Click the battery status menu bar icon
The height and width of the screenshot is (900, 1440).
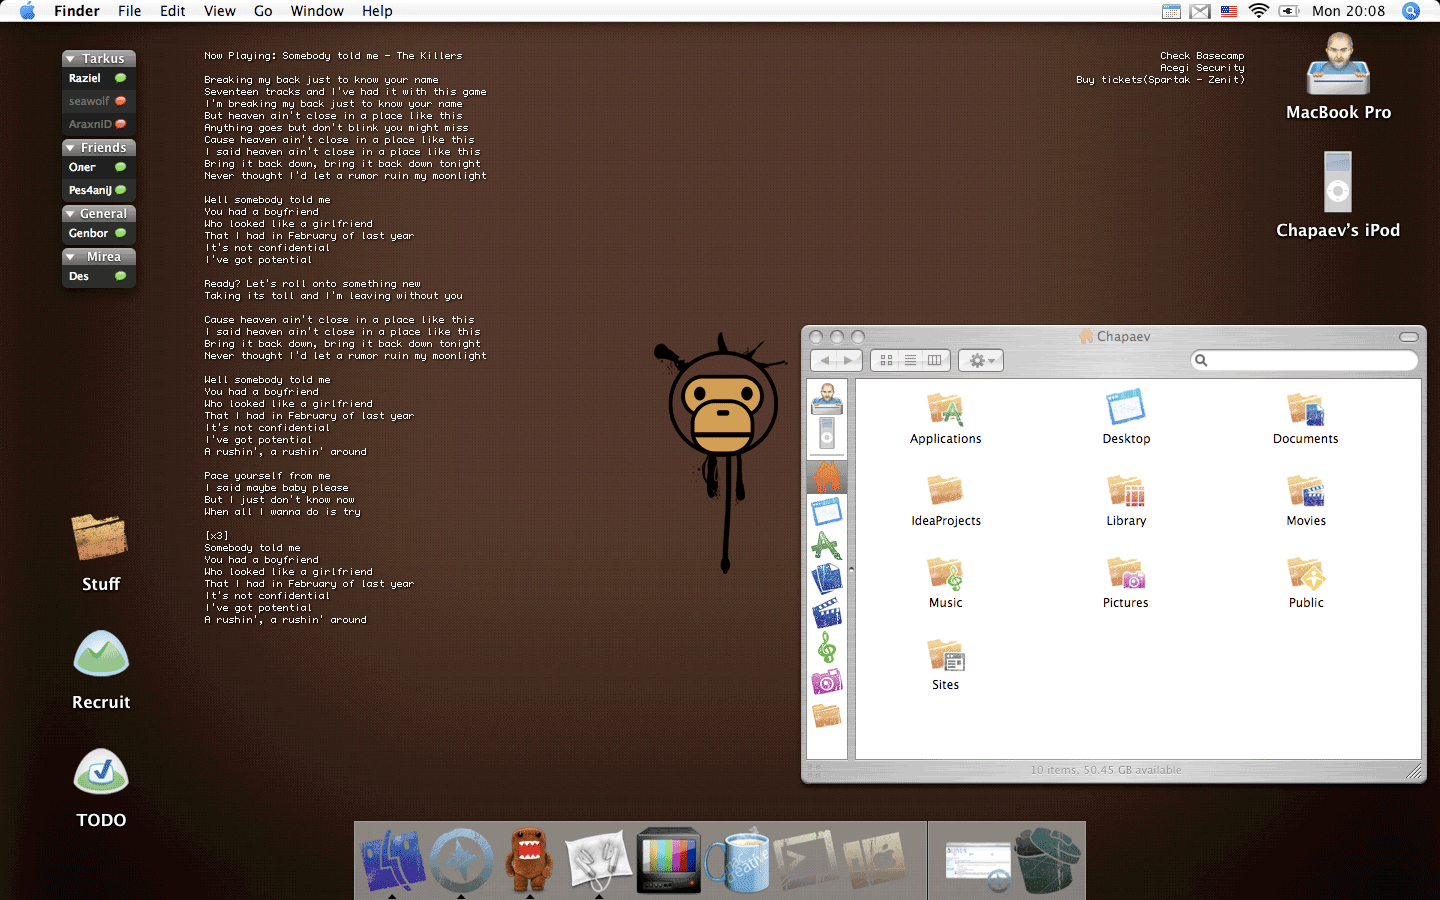point(1289,11)
